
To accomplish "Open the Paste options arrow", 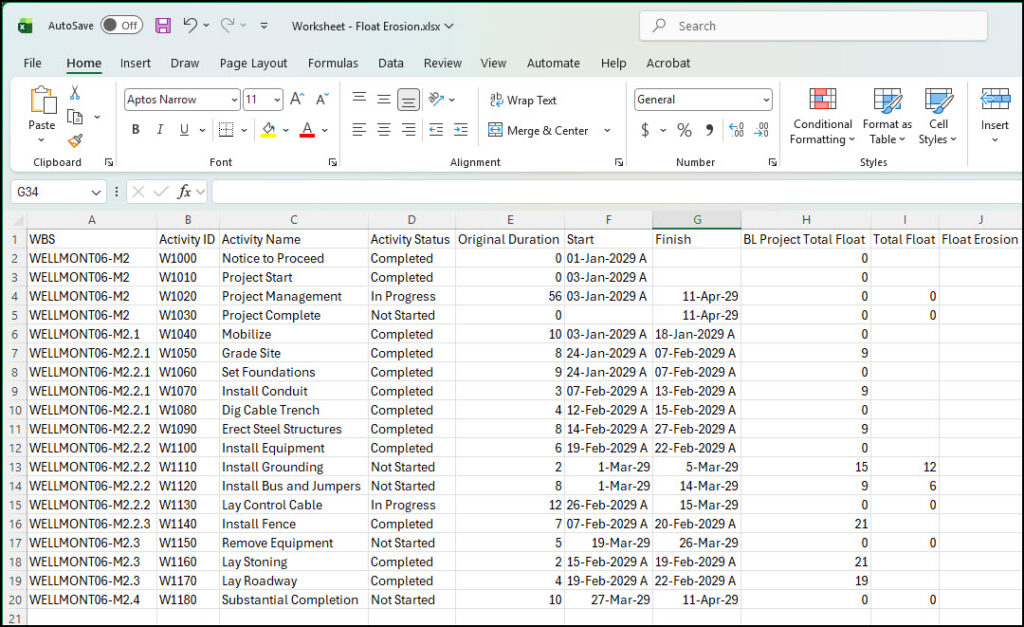I will [x=41, y=140].
